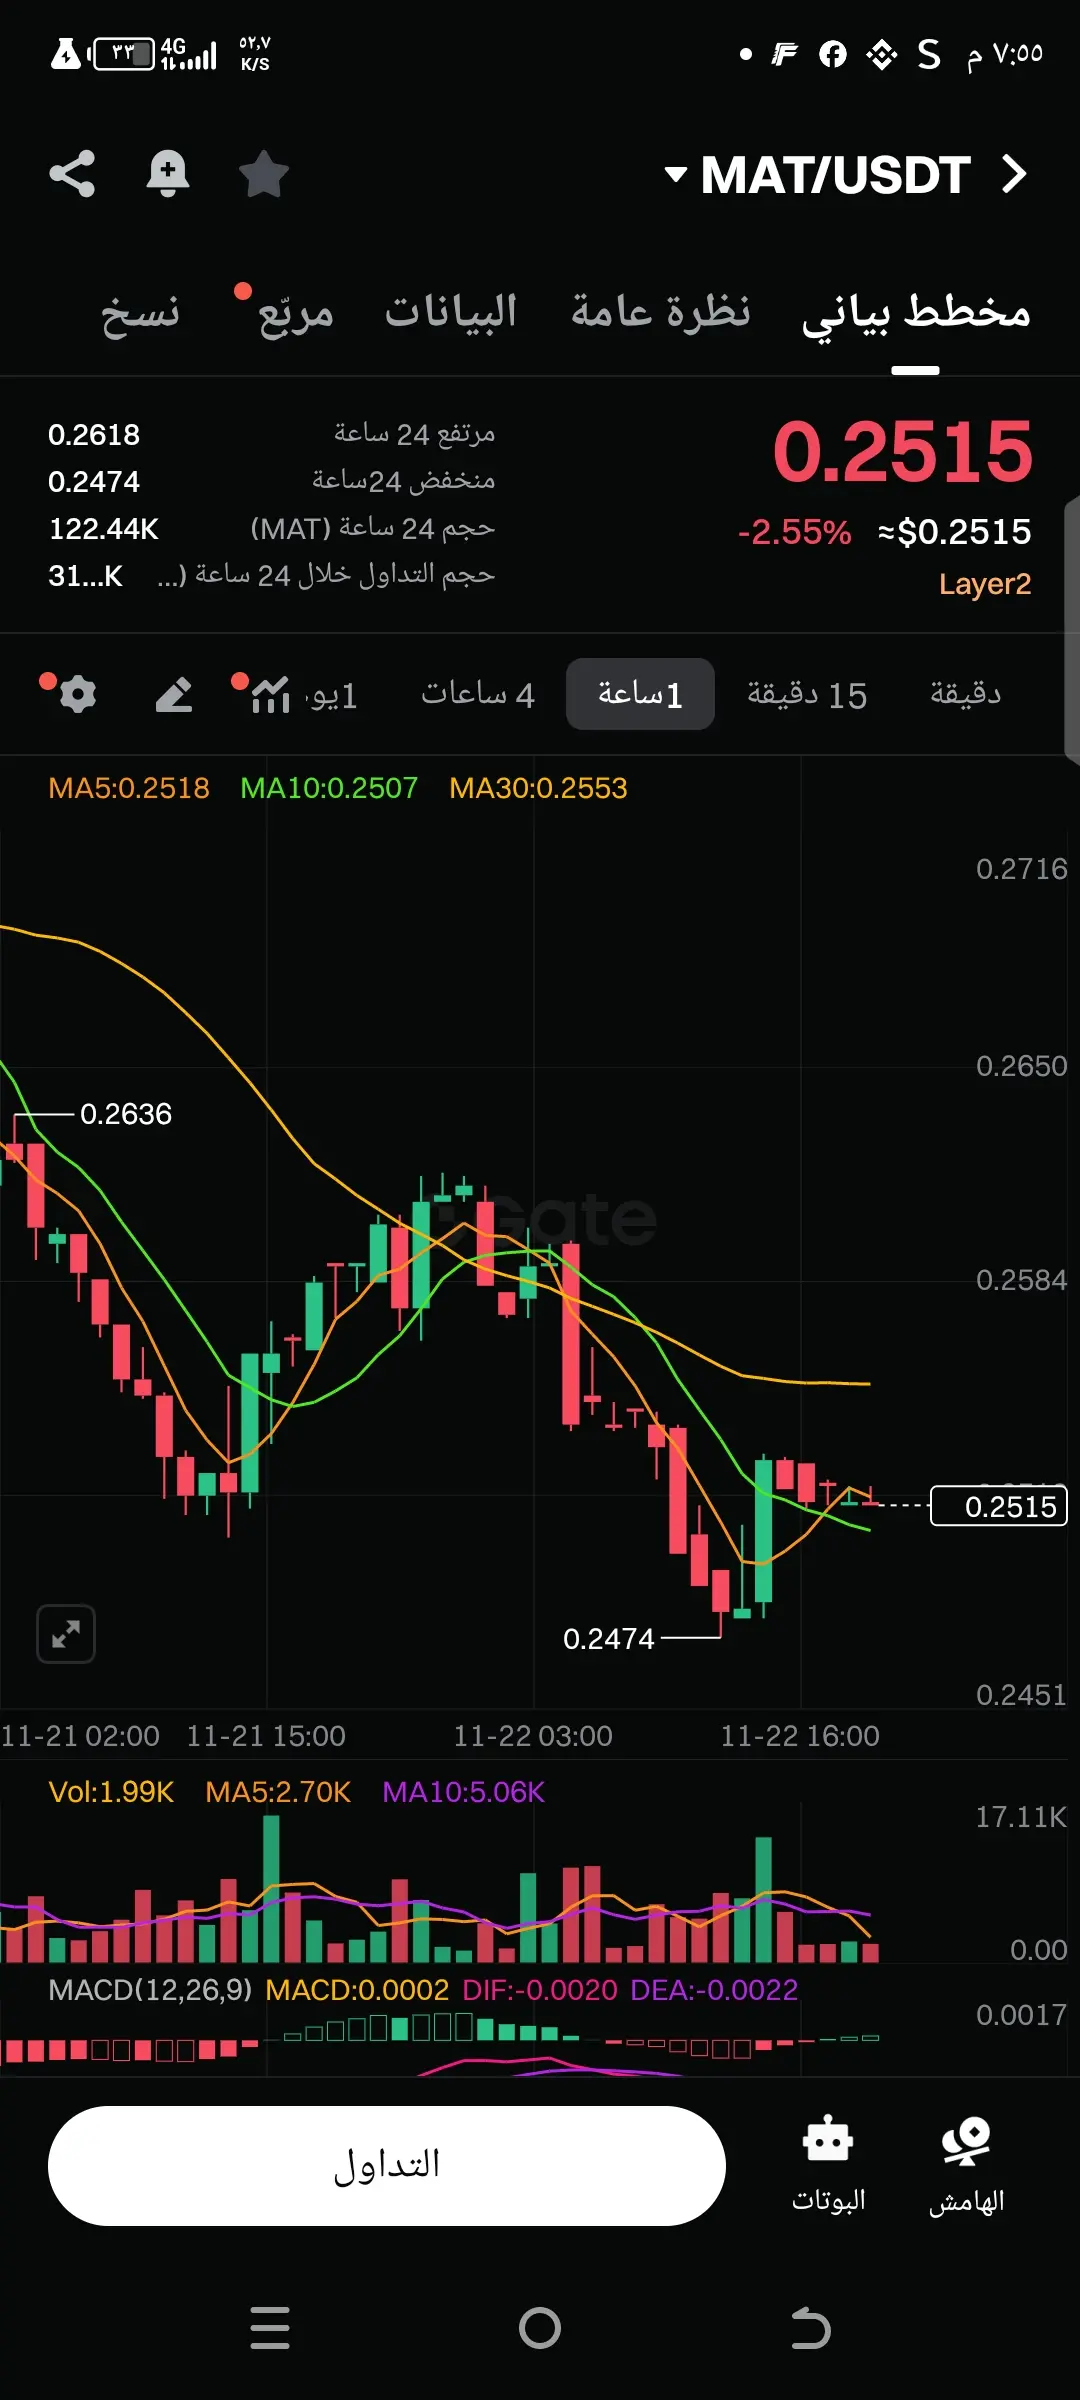This screenshot has height=2400, width=1080.
Task: Tap the 24h high value 0.2618
Action: (94, 435)
